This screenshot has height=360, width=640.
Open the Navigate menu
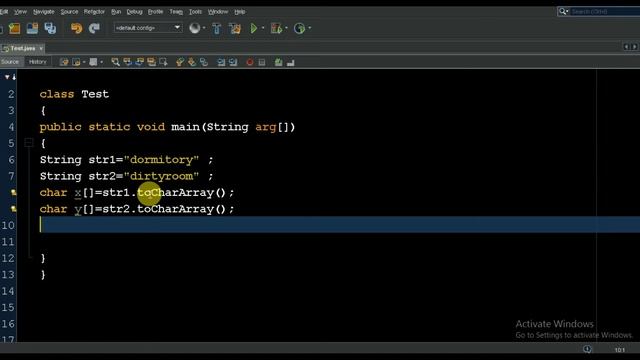tap(43, 11)
